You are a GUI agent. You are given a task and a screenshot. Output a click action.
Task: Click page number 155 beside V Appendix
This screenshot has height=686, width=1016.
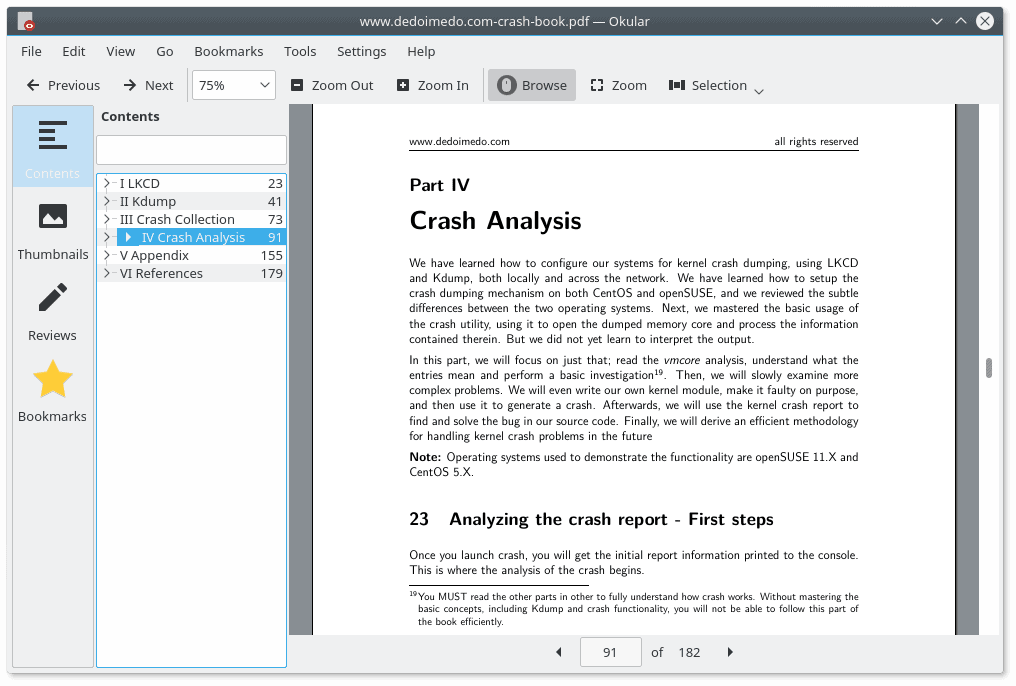(x=271, y=255)
